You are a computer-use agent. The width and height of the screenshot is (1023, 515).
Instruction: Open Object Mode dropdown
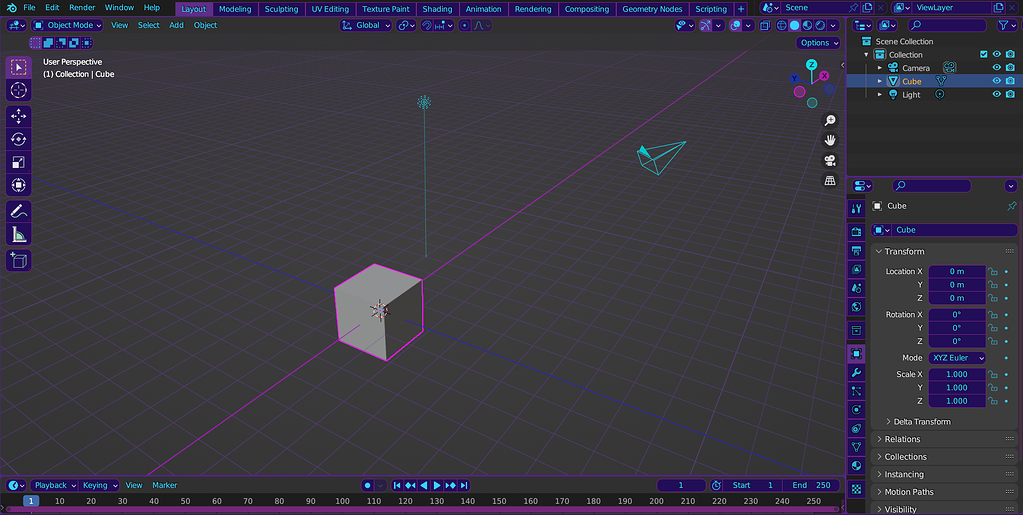click(67, 25)
